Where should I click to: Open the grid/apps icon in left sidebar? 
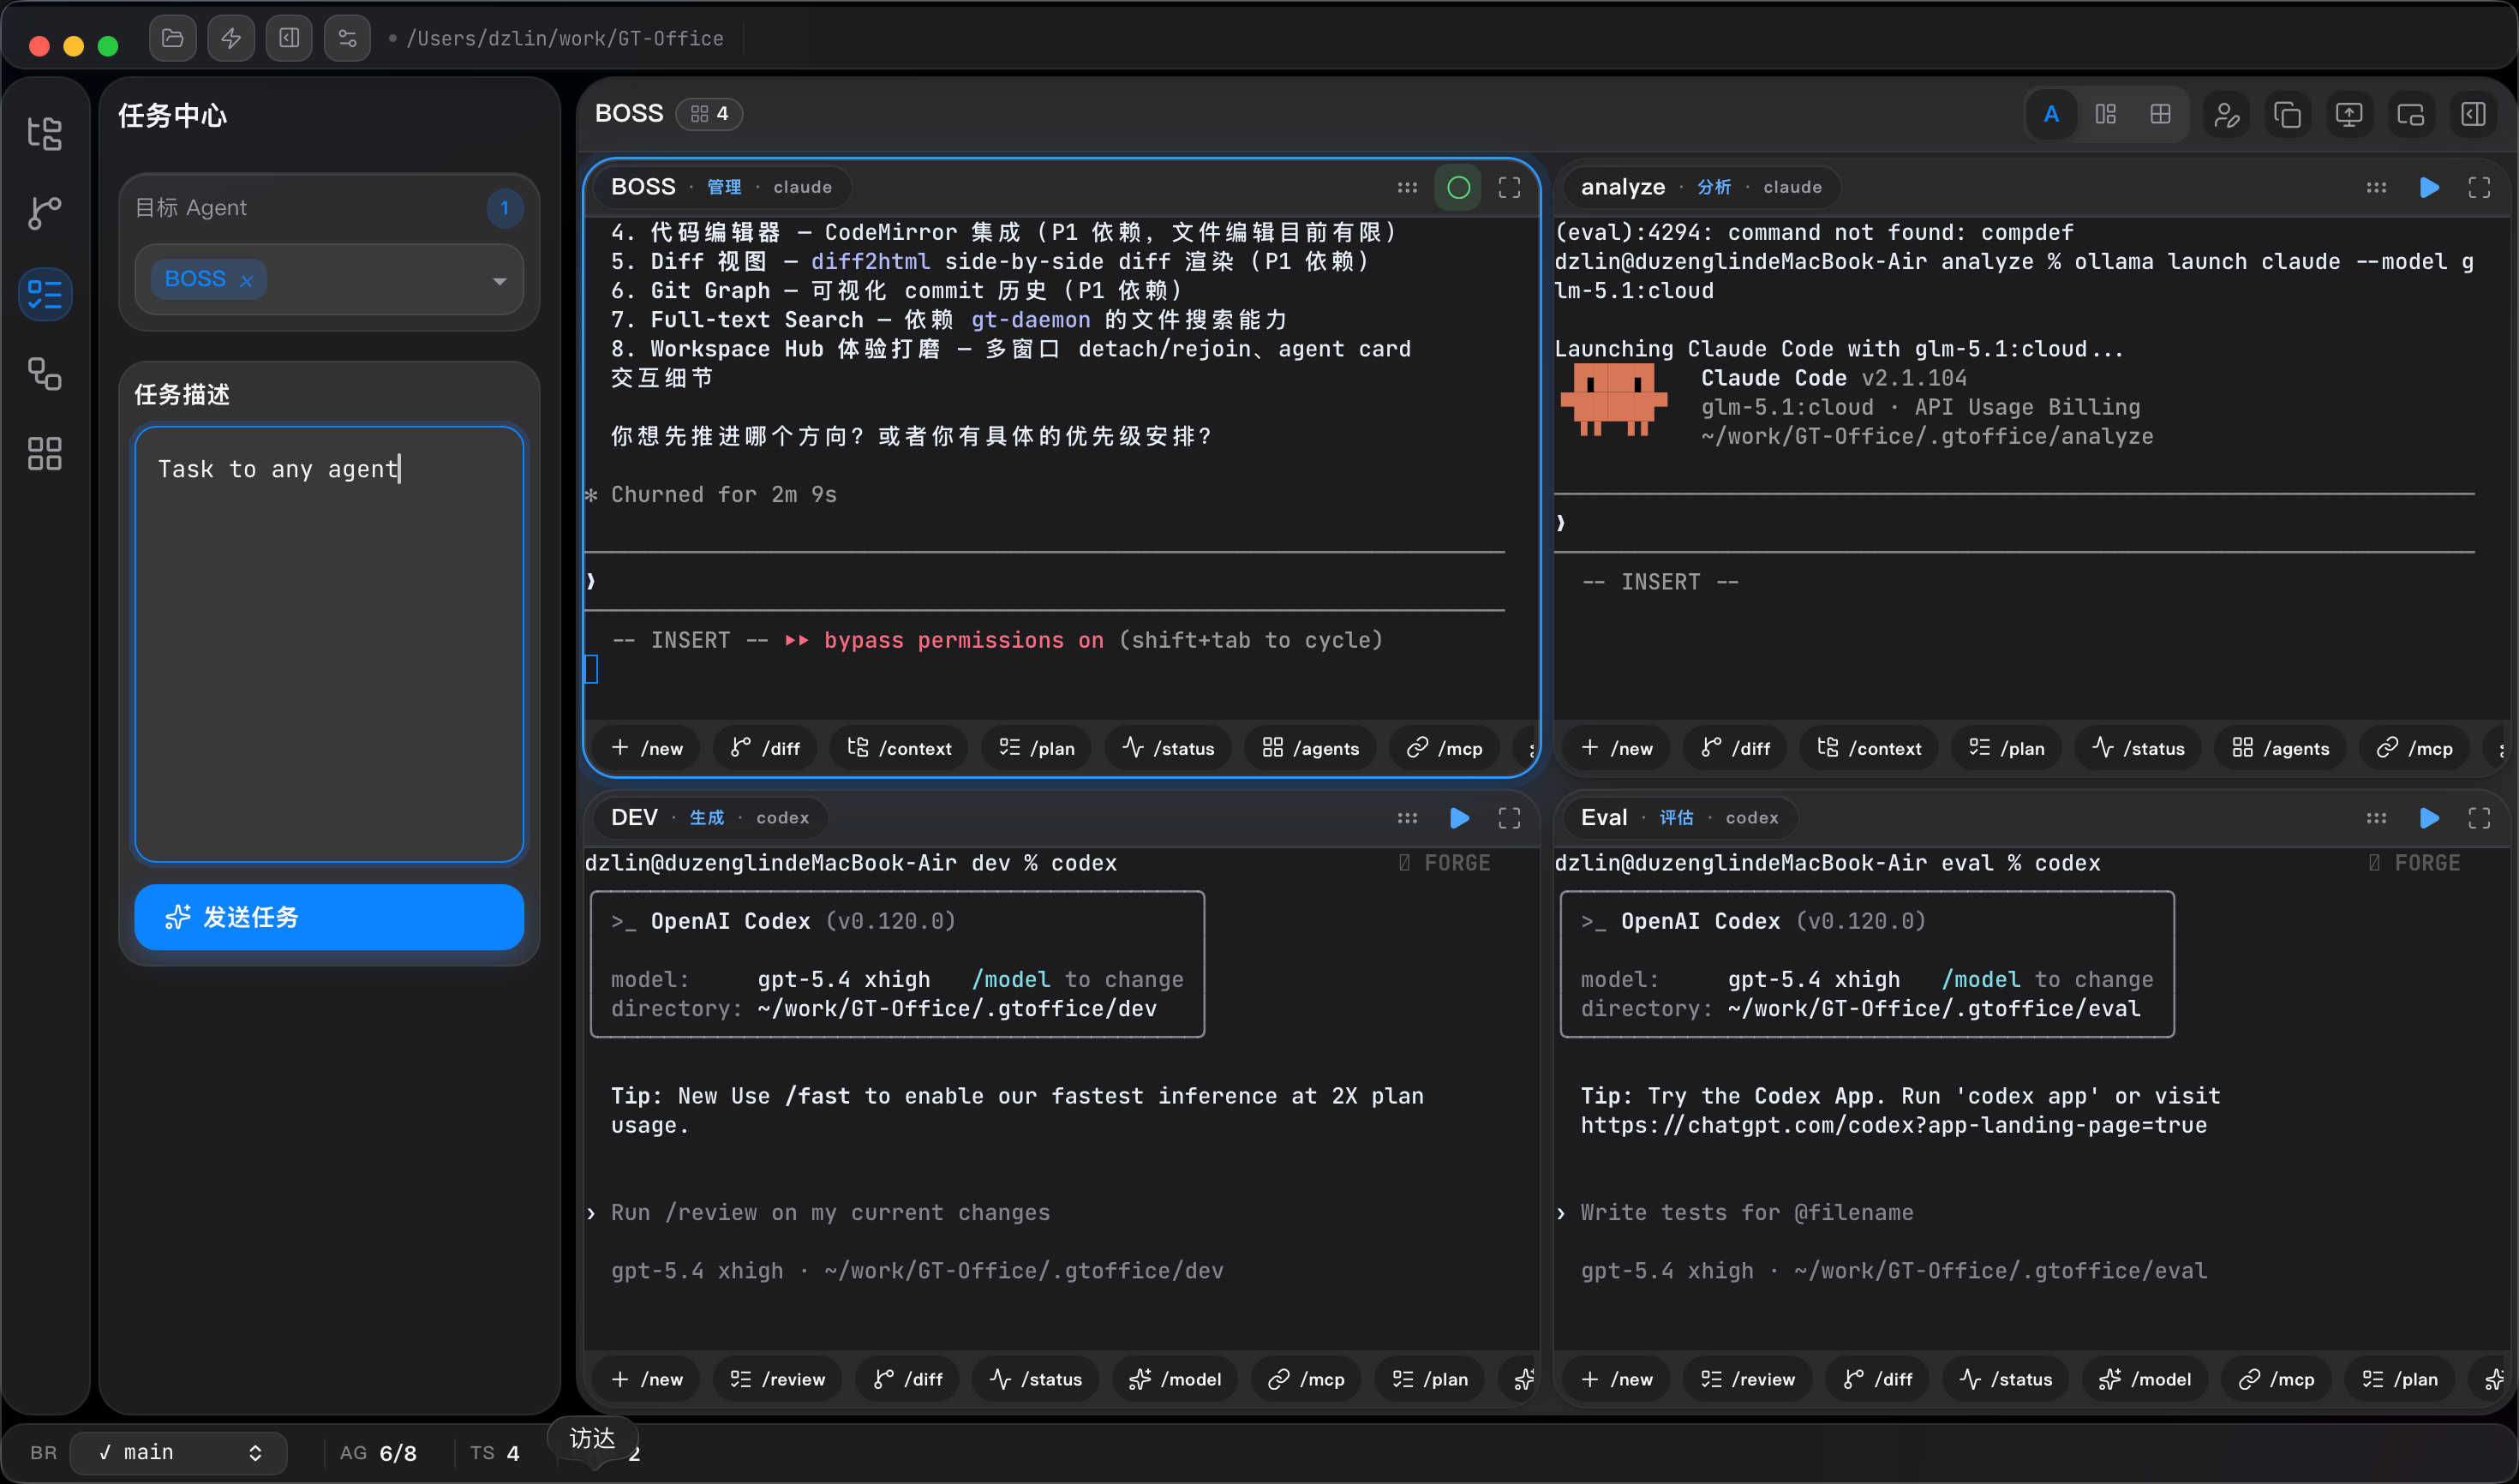click(x=45, y=453)
